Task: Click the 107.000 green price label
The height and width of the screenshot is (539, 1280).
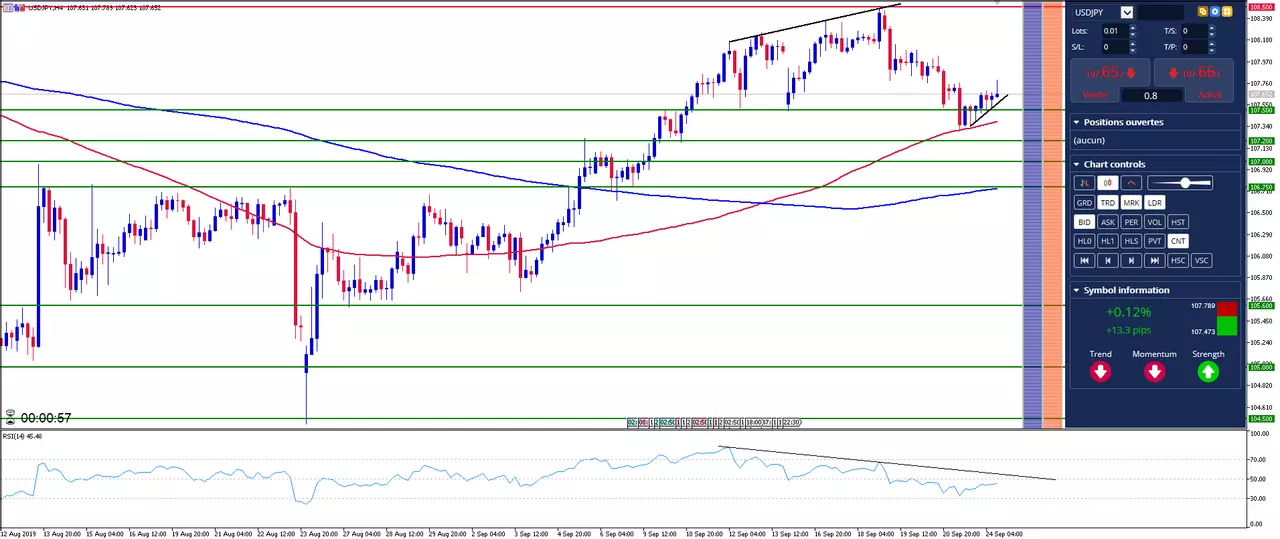Action: pyautogui.click(x=1260, y=161)
